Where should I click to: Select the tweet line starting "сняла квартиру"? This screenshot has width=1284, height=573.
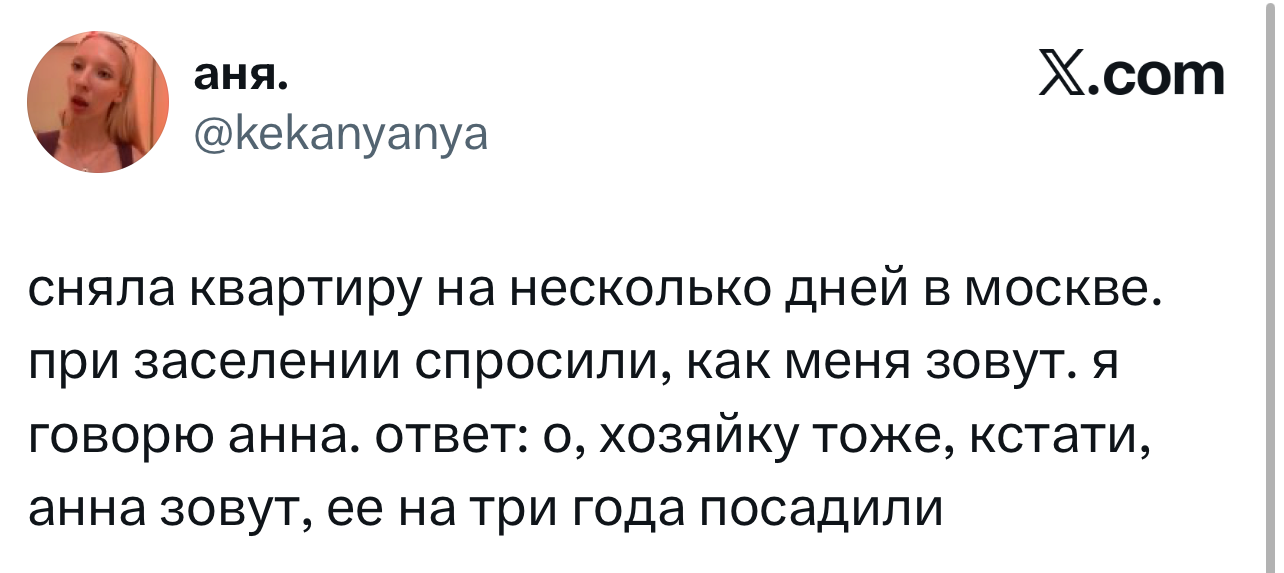(595, 292)
